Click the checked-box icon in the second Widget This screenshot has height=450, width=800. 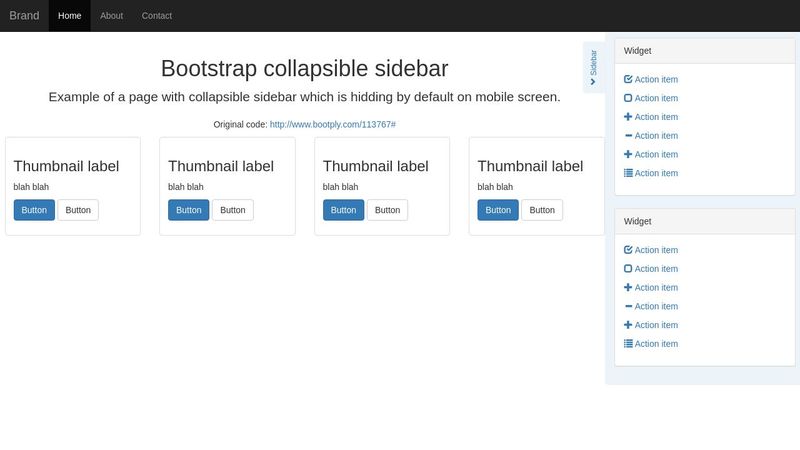(x=628, y=250)
